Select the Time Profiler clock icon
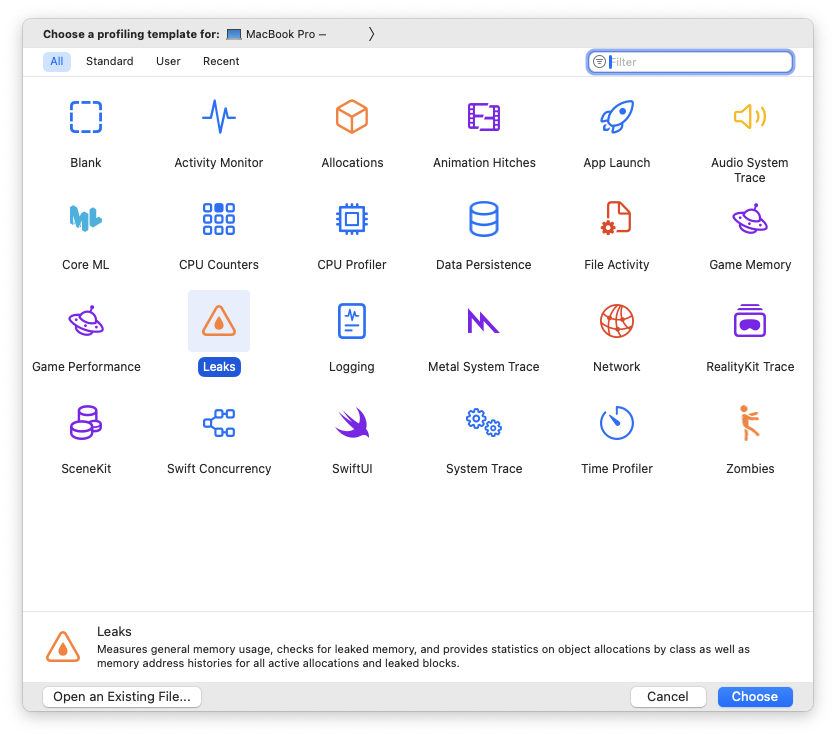This screenshot has height=738, width=836. (x=617, y=423)
